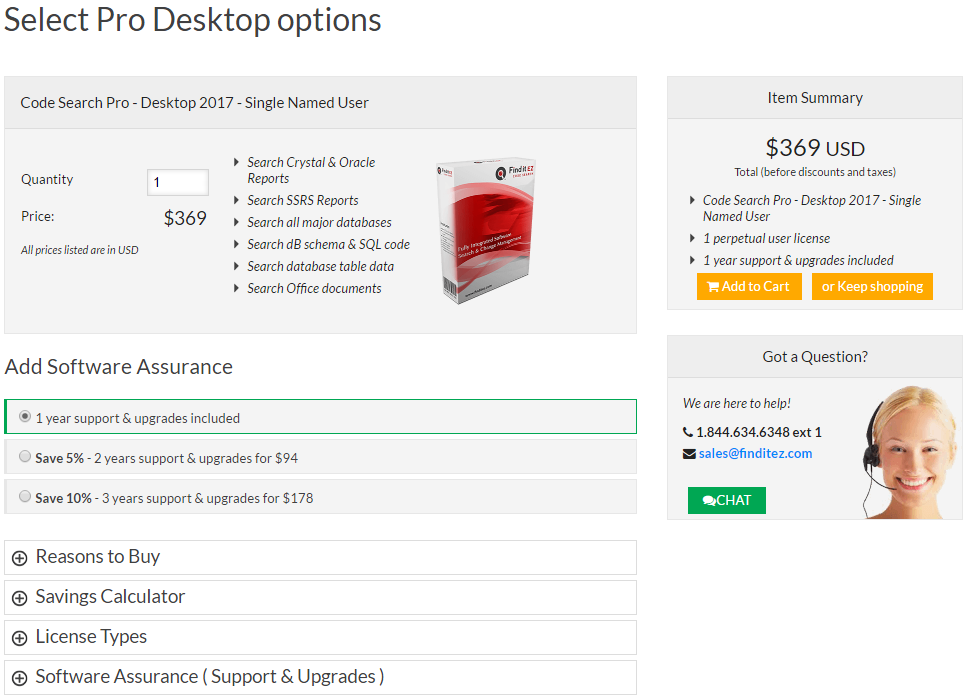This screenshot has height=699, width=967.
Task: Open the sales@finditez.com email link
Action: click(755, 453)
